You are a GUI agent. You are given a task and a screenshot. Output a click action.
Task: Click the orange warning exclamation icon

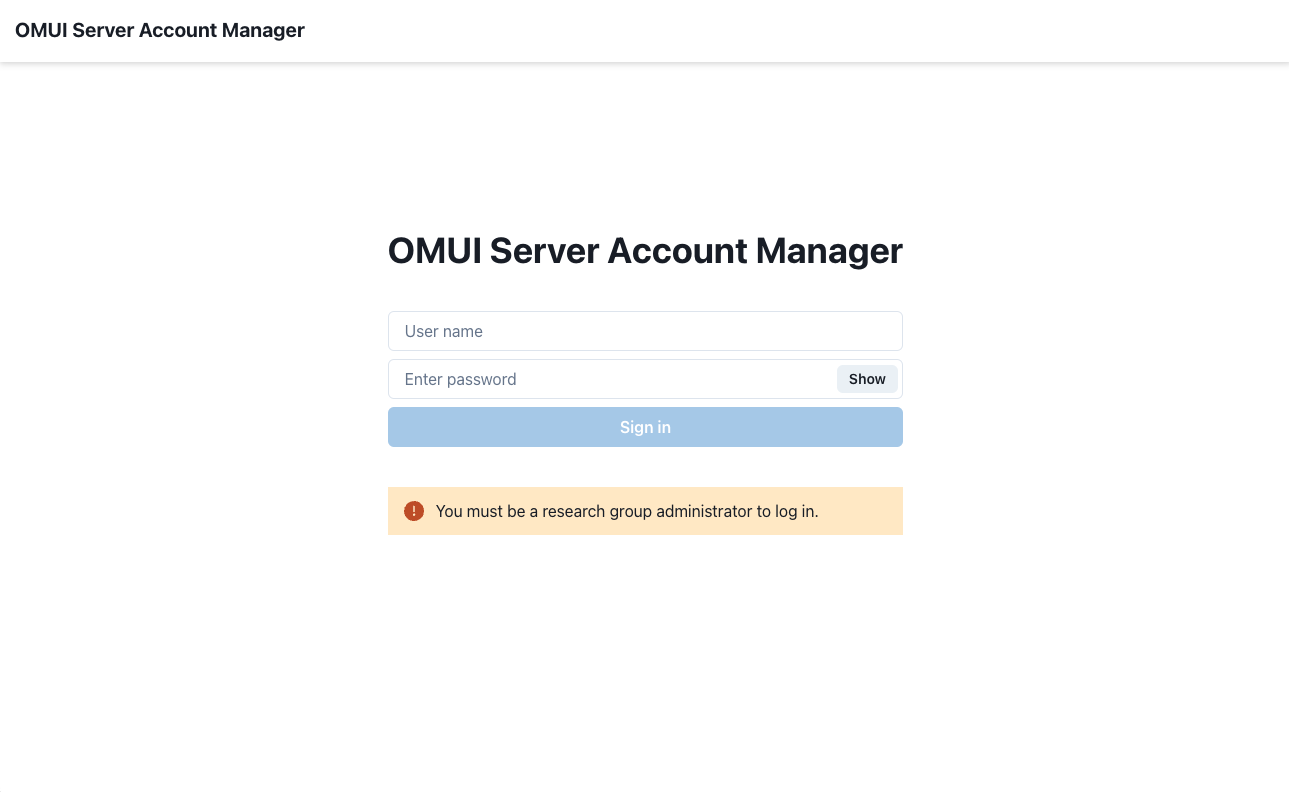point(414,511)
